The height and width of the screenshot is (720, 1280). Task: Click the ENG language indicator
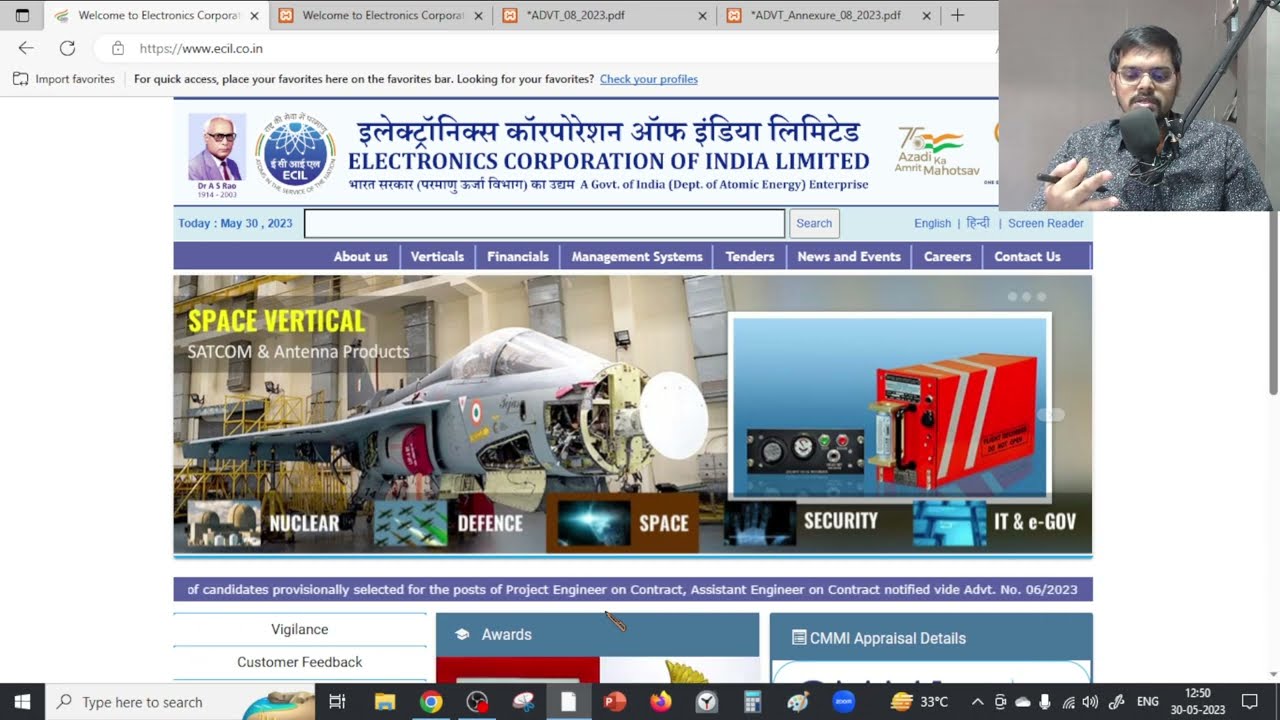(1148, 702)
